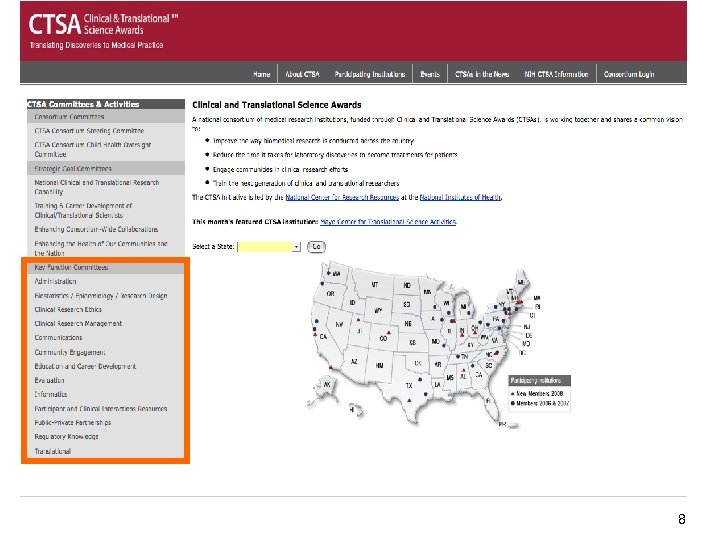Select Arizona (AZ) on the map
The image size is (720, 540).
[354, 362]
